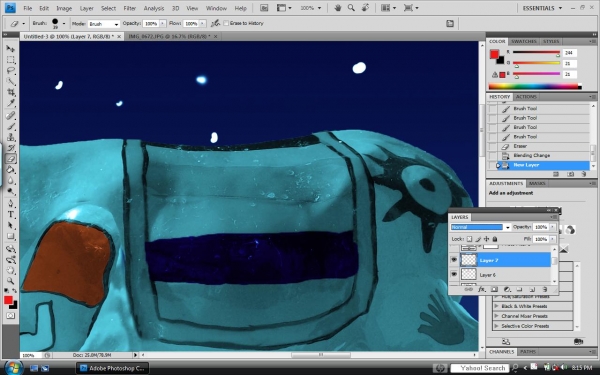Expand Black & White Presets
The image size is (600, 375).
[x=496, y=306]
